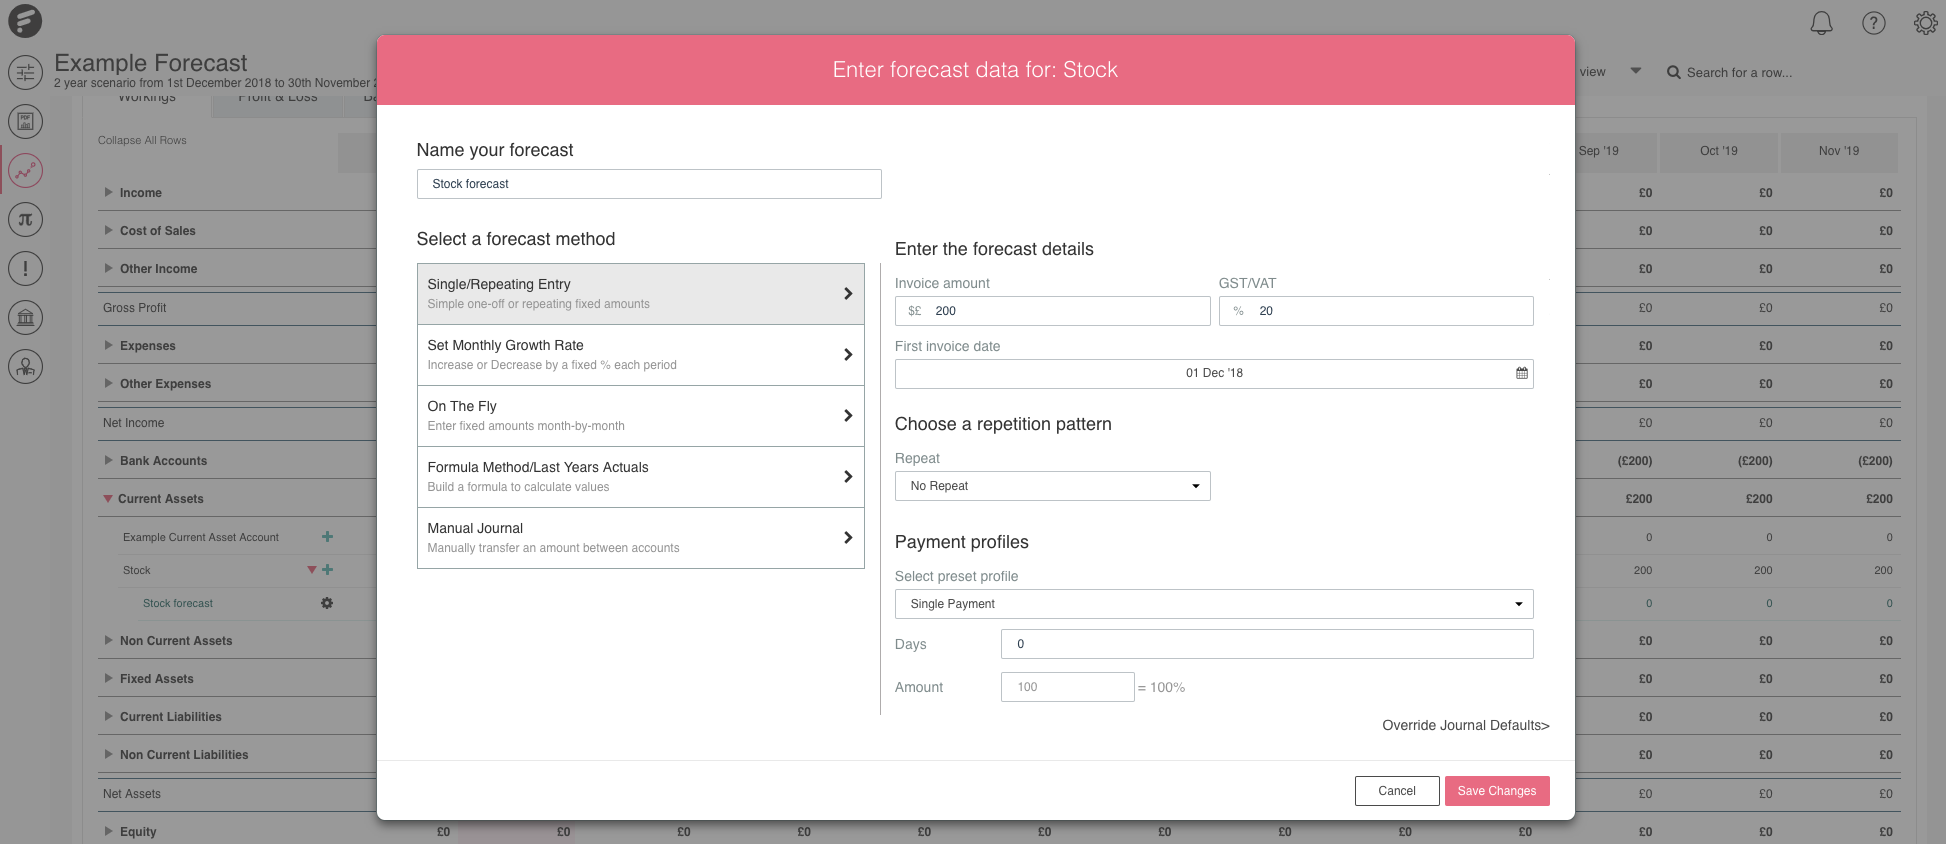This screenshot has height=844, width=1946.
Task: Expand the Other Expenses row
Action: pyautogui.click(x=108, y=383)
